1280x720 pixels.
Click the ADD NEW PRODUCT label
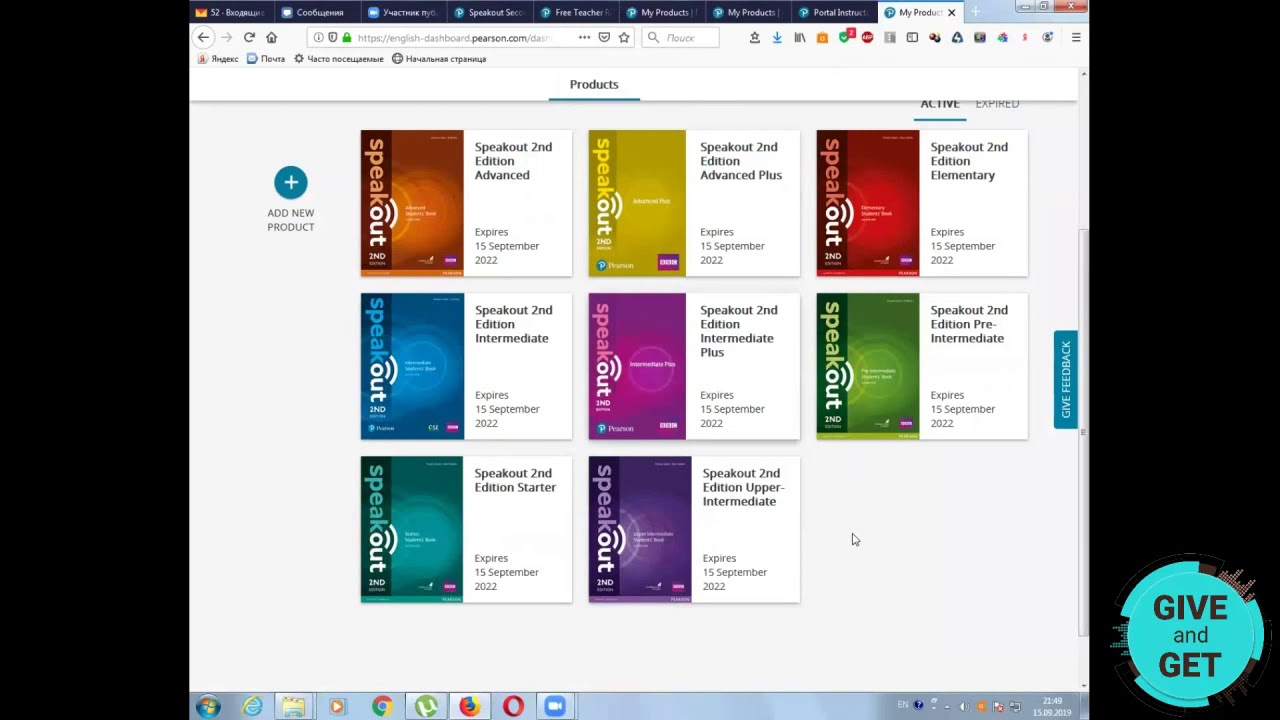(x=291, y=220)
